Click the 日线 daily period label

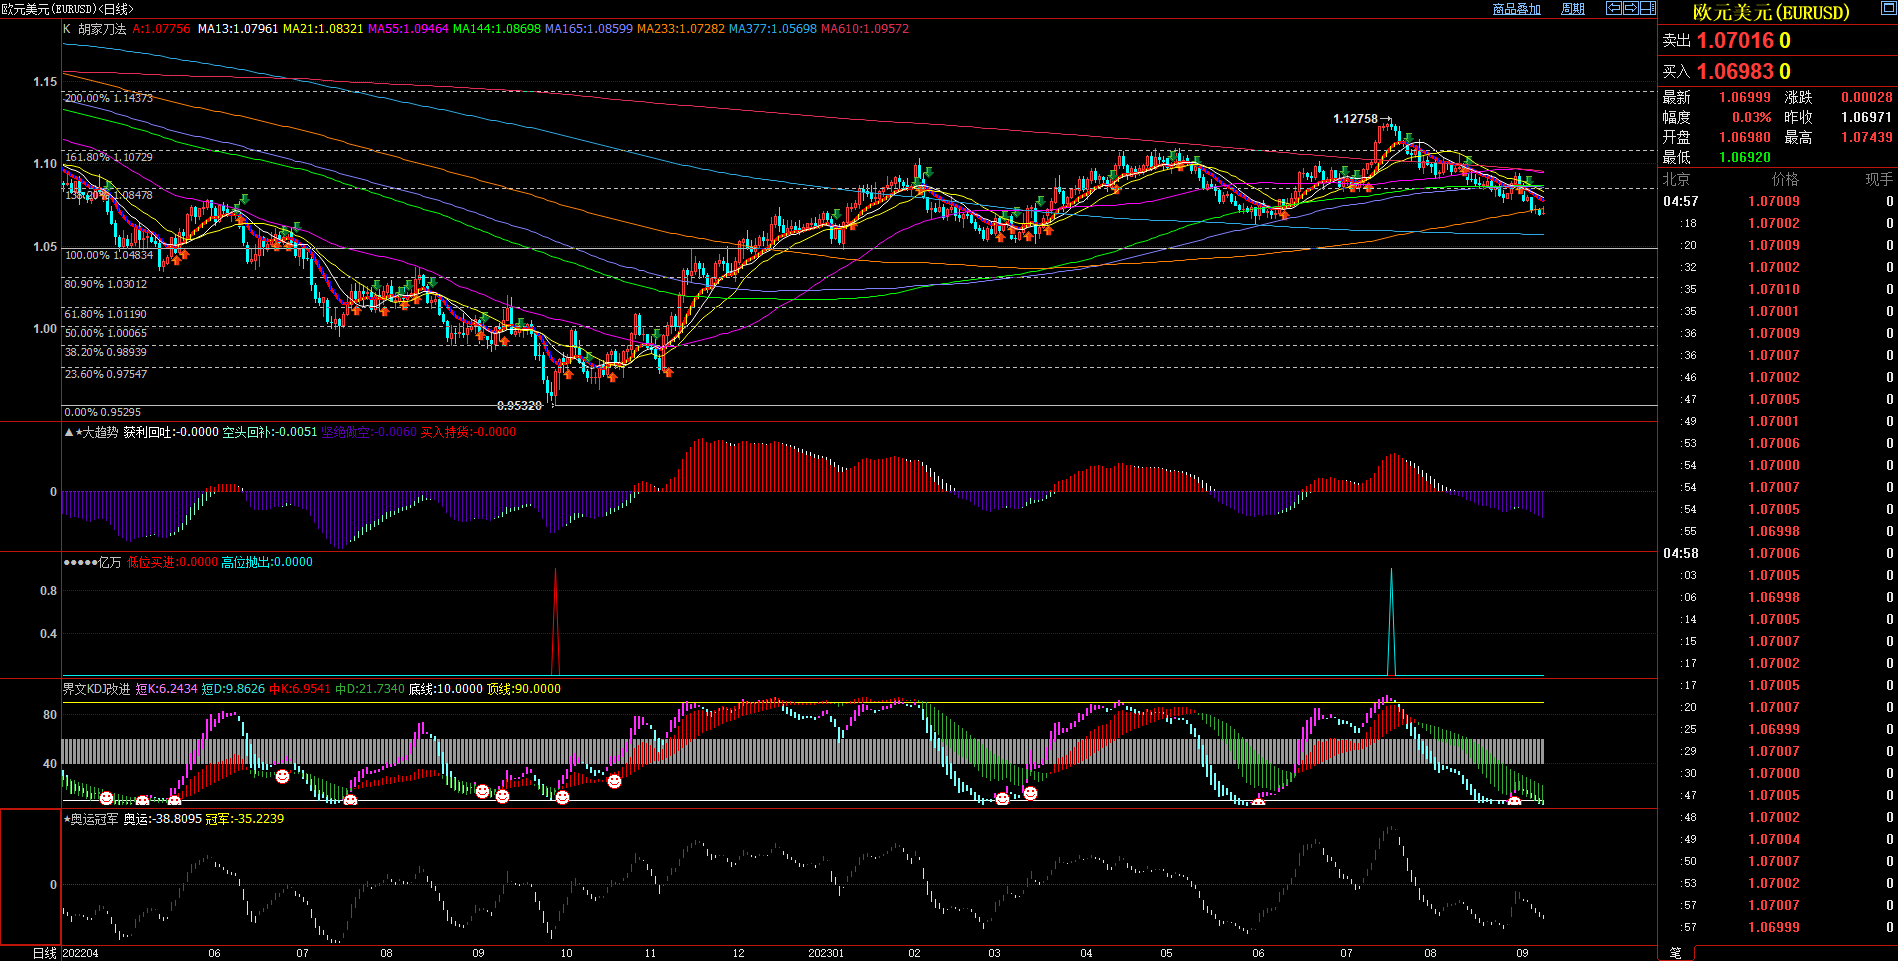(x=44, y=953)
